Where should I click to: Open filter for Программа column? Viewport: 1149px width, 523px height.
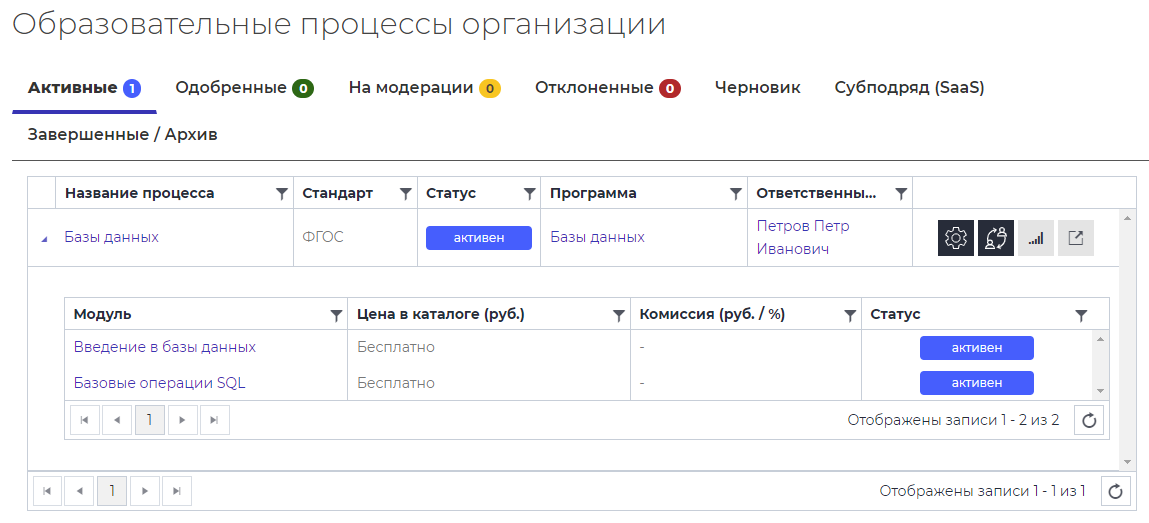(735, 194)
